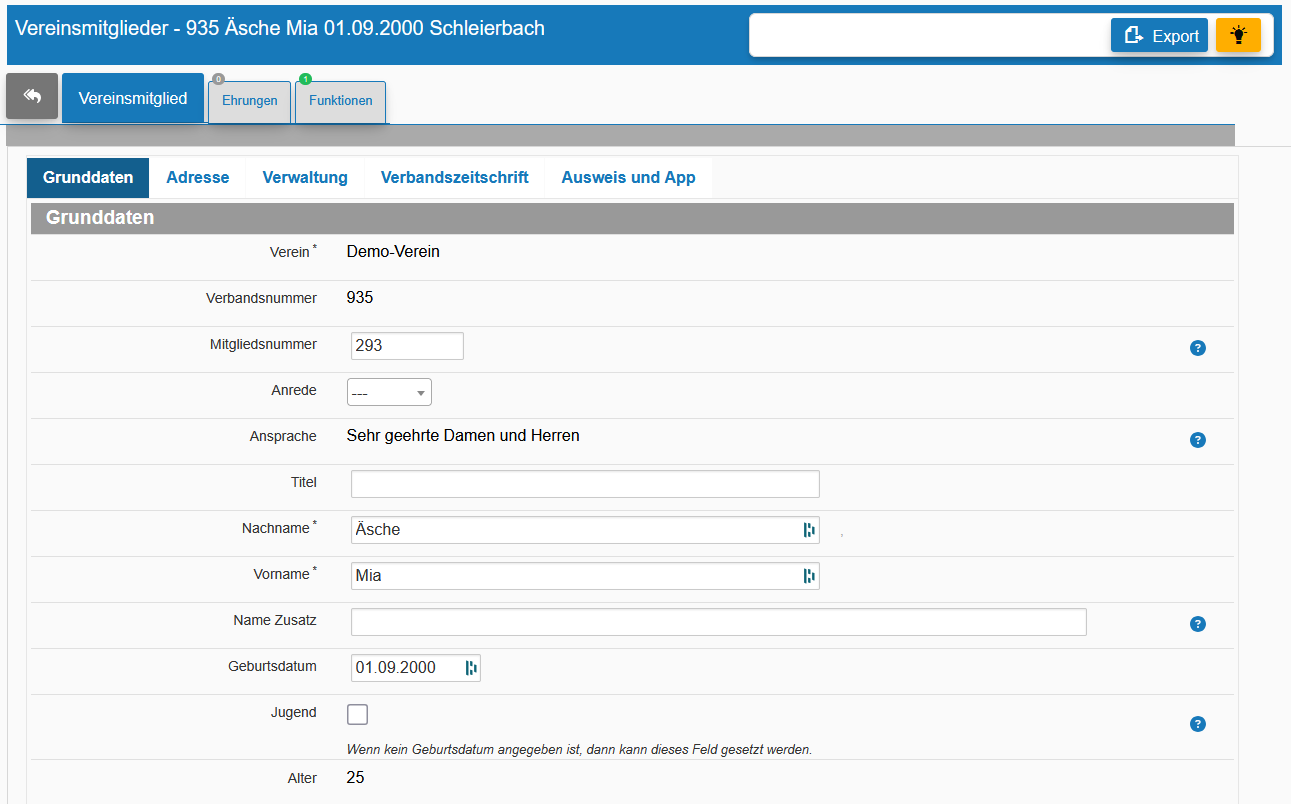
Task: Open help for Ansprache row
Action: pos(1198,440)
